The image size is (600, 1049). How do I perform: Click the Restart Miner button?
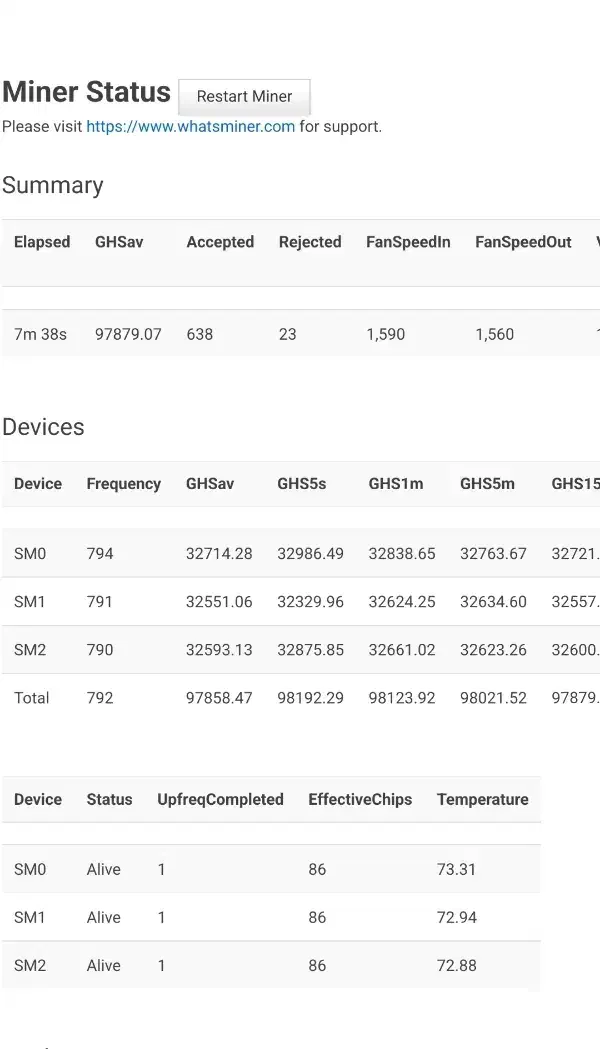(244, 97)
